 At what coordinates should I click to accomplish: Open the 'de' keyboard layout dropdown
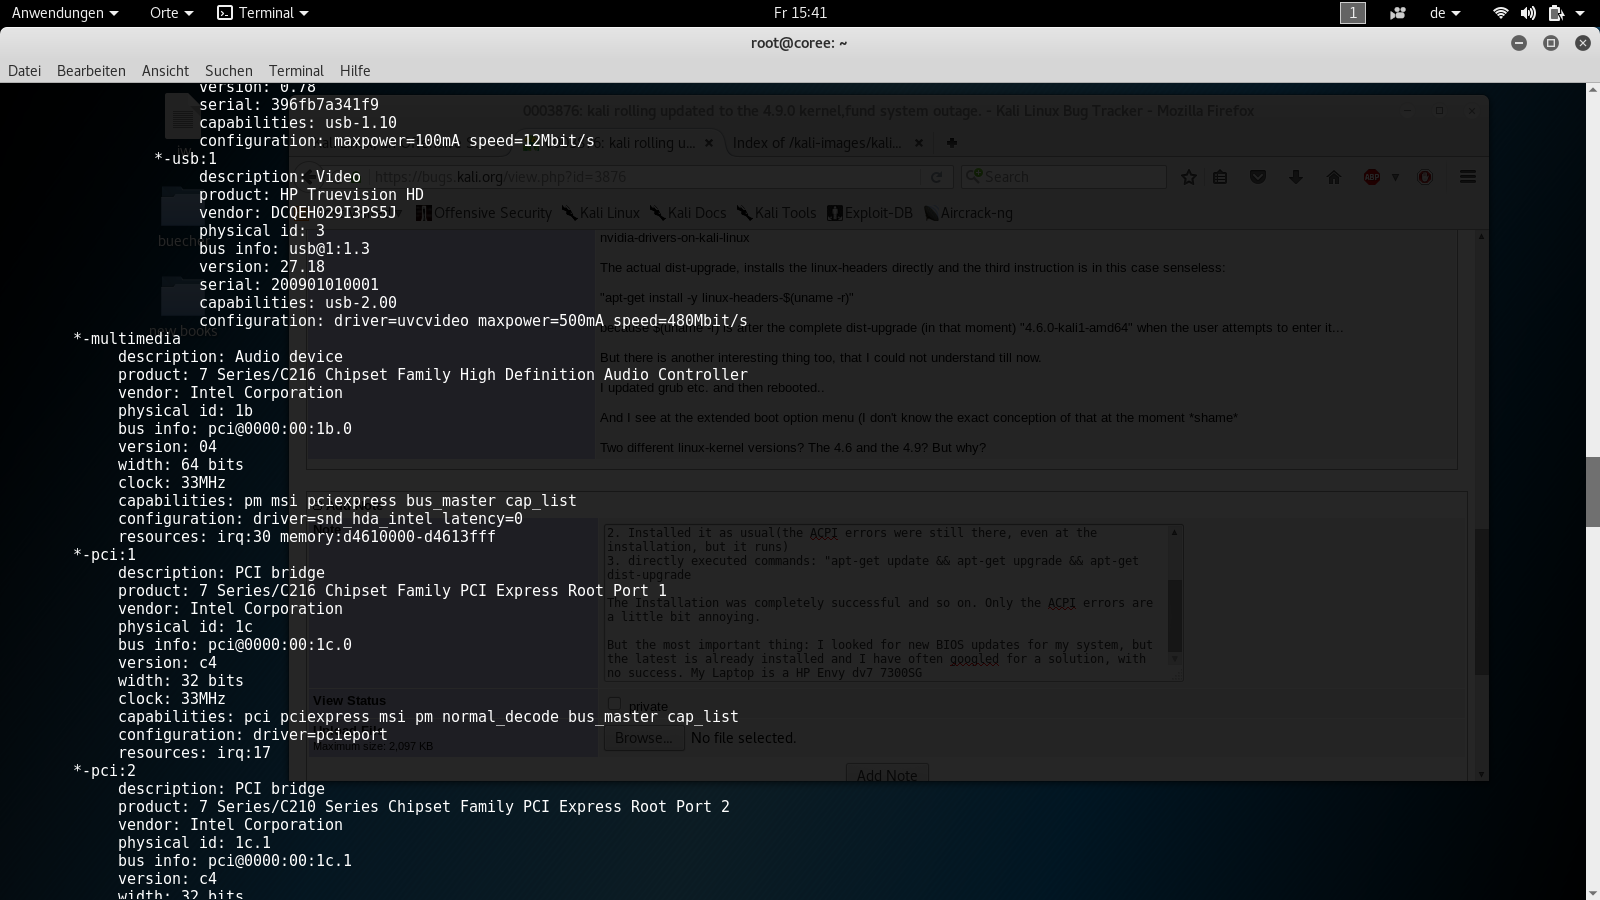[x=1445, y=13]
